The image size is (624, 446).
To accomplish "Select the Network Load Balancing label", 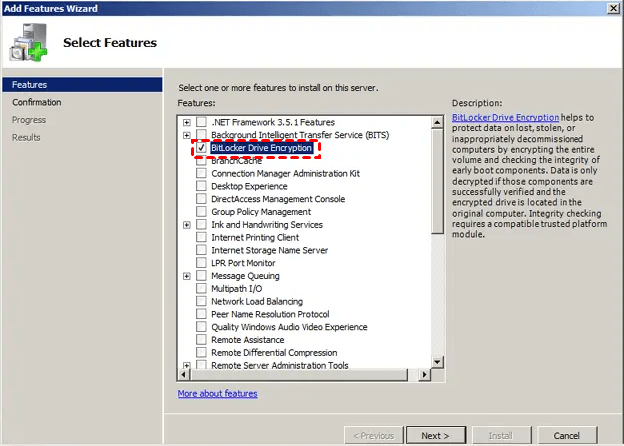I will tap(257, 301).
